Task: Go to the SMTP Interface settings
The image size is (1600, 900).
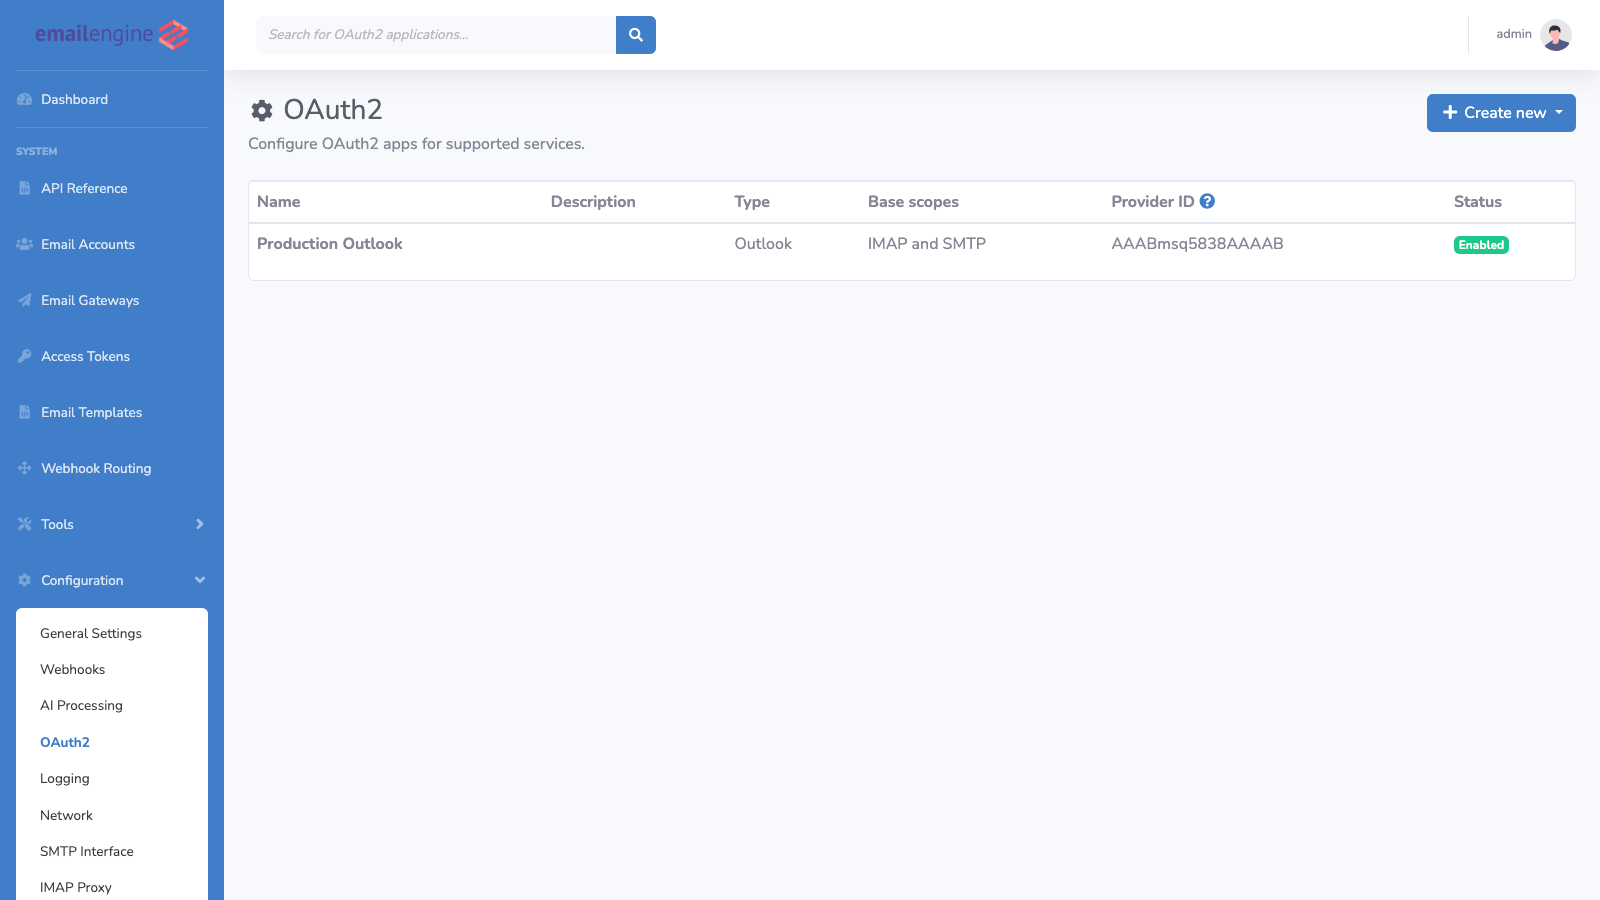Action: coord(86,851)
